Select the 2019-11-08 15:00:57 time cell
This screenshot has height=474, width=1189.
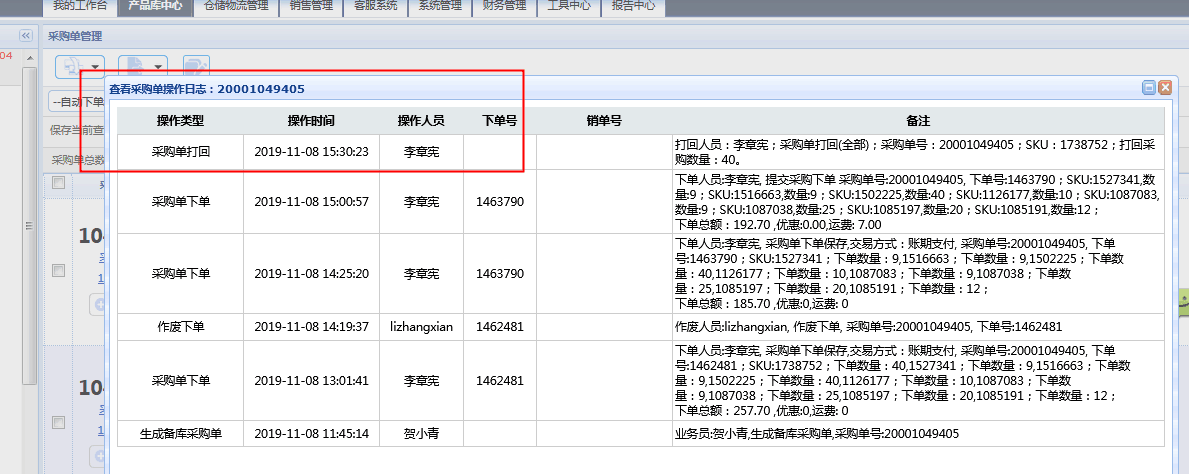tap(311, 202)
